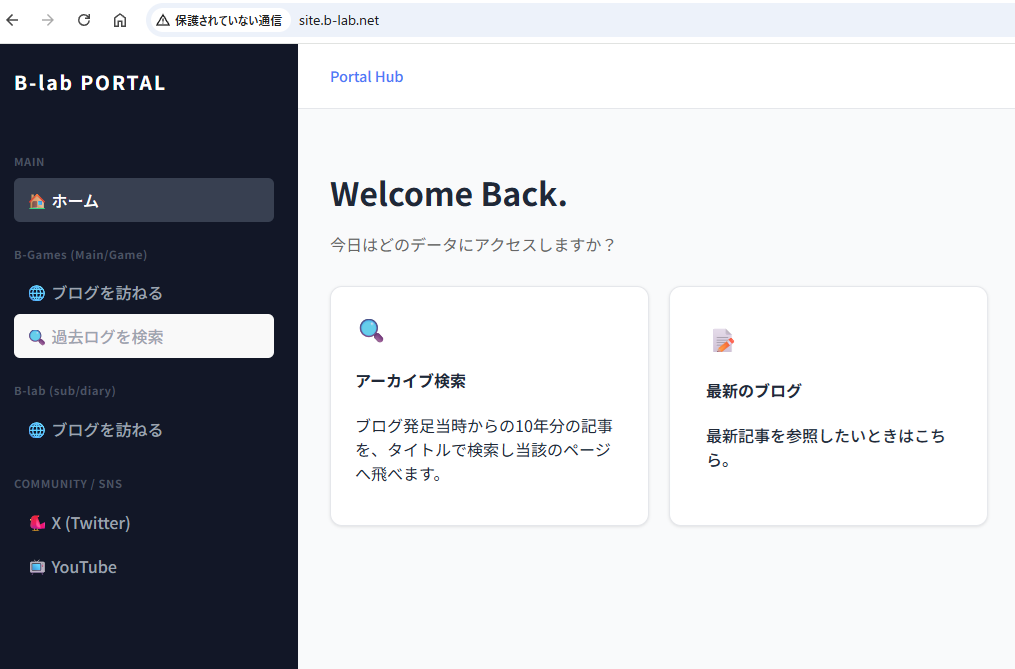This screenshot has width=1015, height=669.
Task: Reload the page with browser refresh button
Action: (x=84, y=20)
